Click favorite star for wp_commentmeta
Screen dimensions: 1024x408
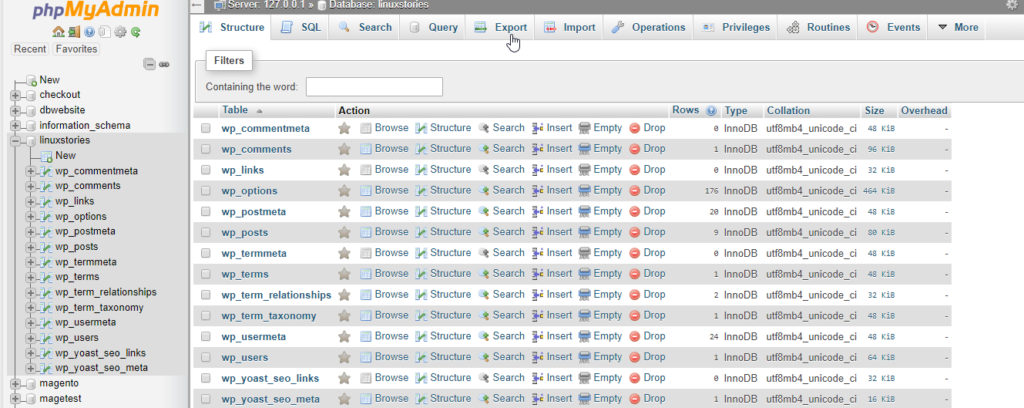click(344, 129)
